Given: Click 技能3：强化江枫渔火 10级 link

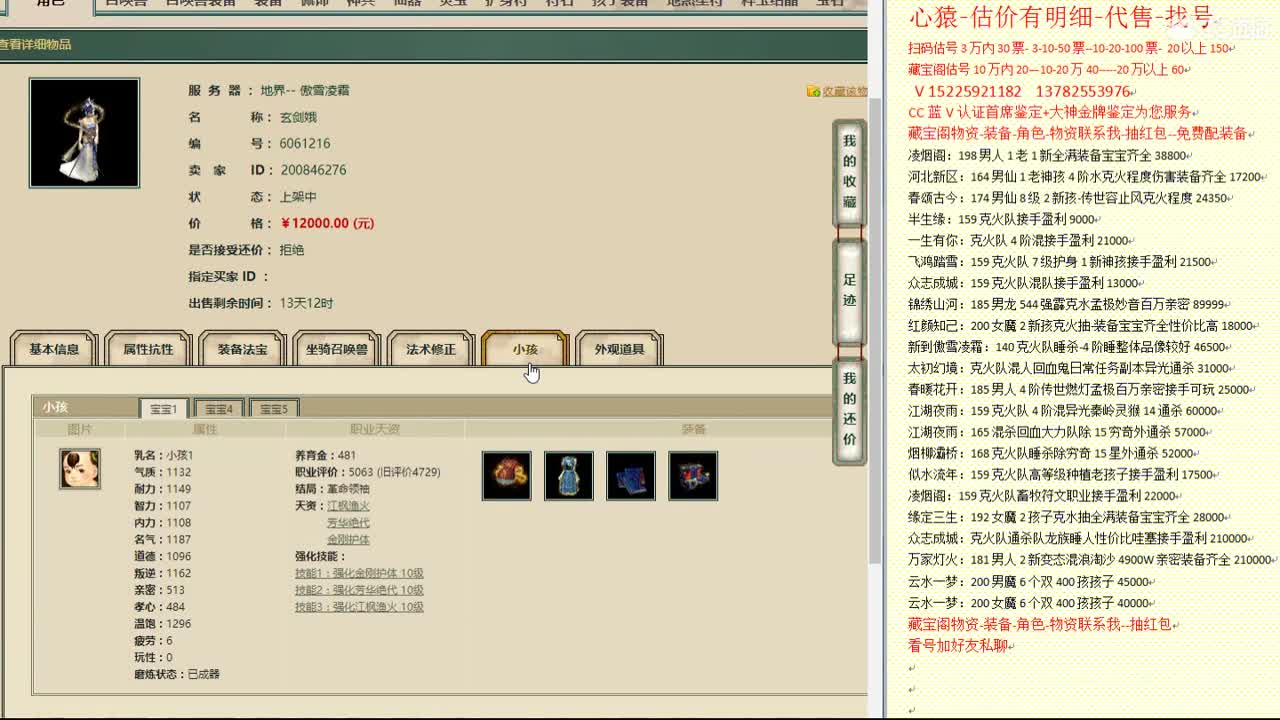Looking at the screenshot, I should pos(359,607).
